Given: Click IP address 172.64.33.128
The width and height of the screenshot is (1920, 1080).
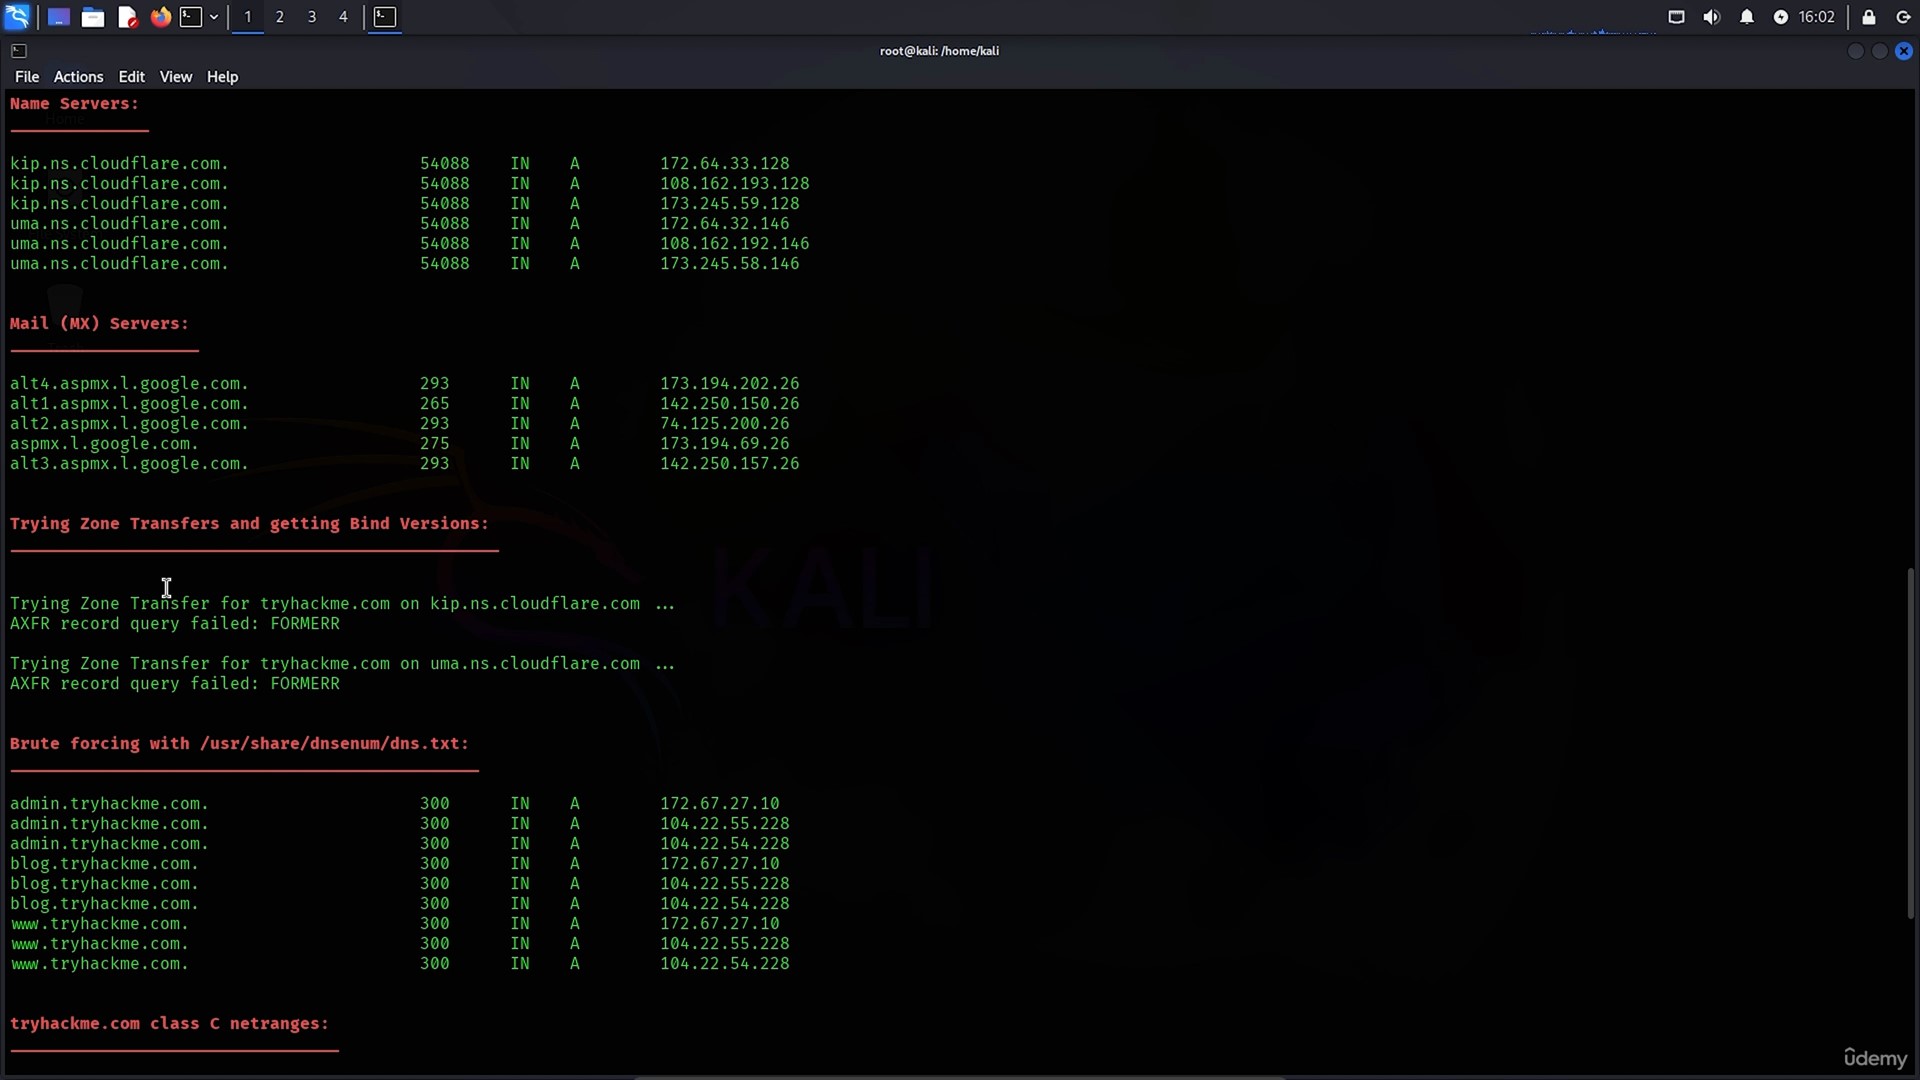Looking at the screenshot, I should click(x=725, y=164).
